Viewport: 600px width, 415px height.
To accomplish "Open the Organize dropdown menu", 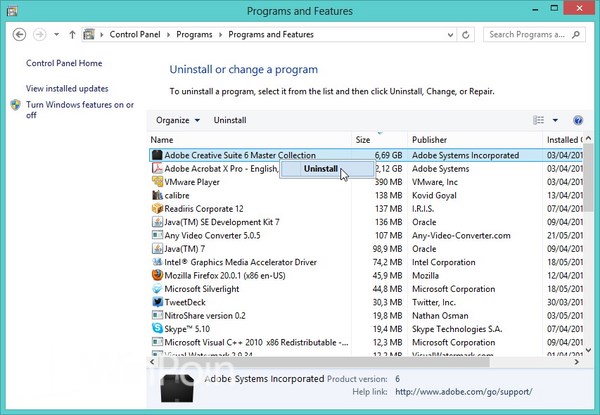I will (178, 120).
